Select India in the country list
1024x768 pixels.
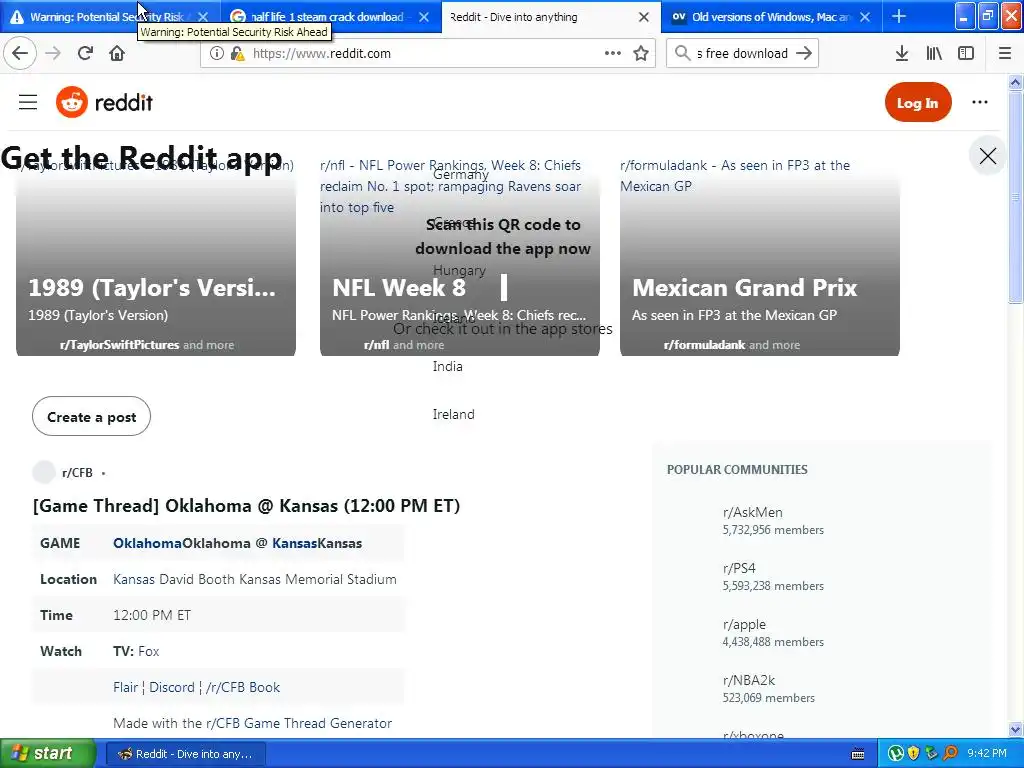click(x=447, y=366)
